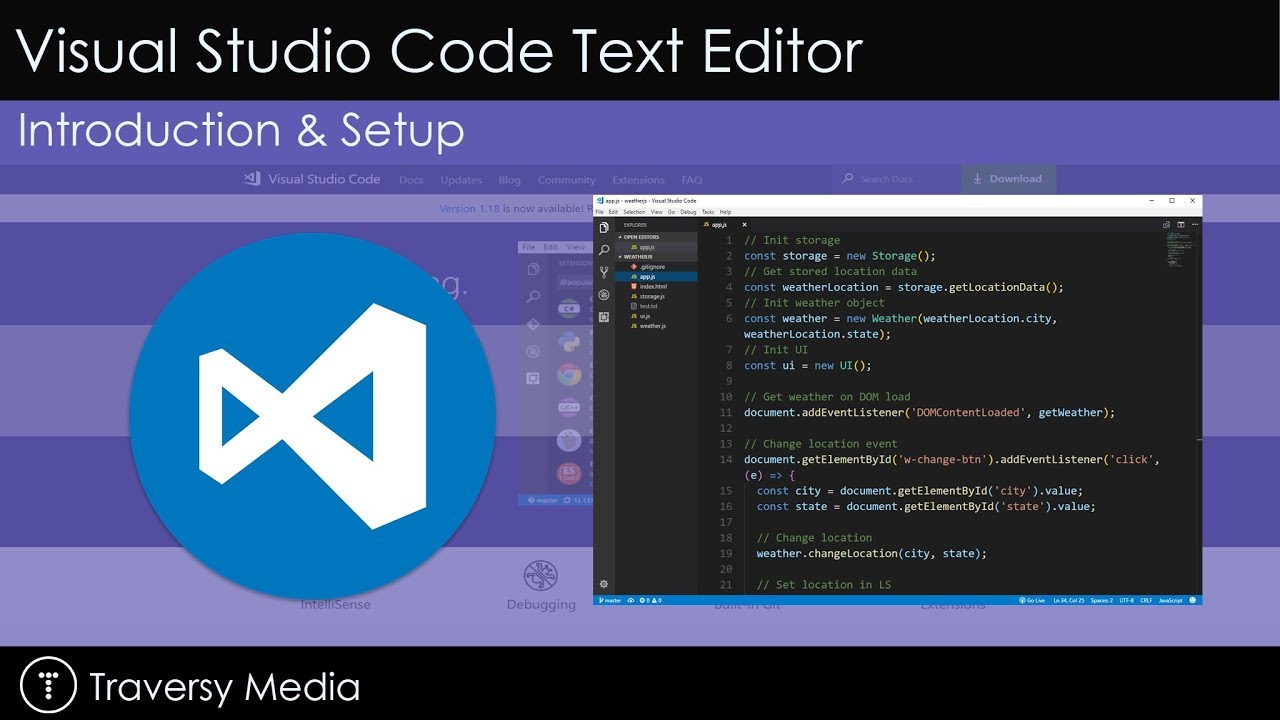Click UTF-8 encoding in status bar
The image size is (1280, 720).
pos(1127,600)
